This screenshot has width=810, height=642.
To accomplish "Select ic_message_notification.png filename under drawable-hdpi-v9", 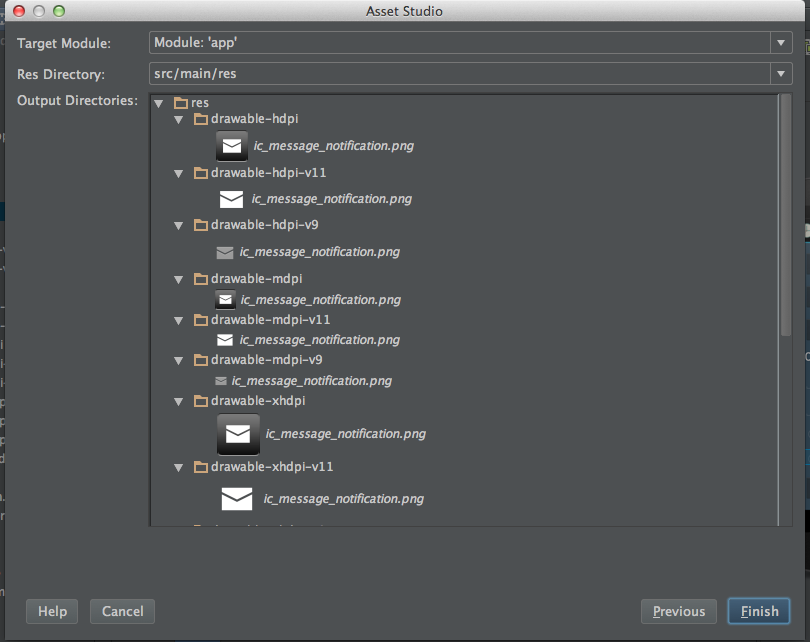I will [x=319, y=253].
